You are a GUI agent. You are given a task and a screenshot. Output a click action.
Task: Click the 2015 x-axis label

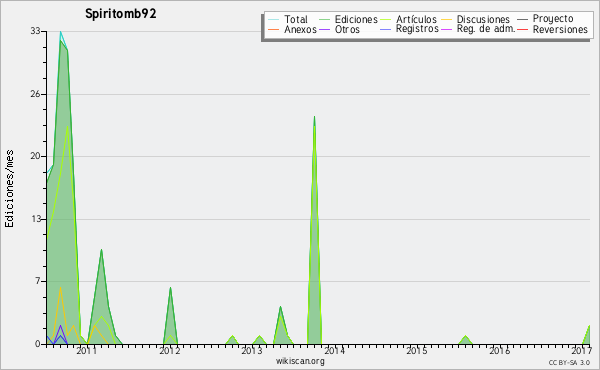pyautogui.click(x=417, y=350)
